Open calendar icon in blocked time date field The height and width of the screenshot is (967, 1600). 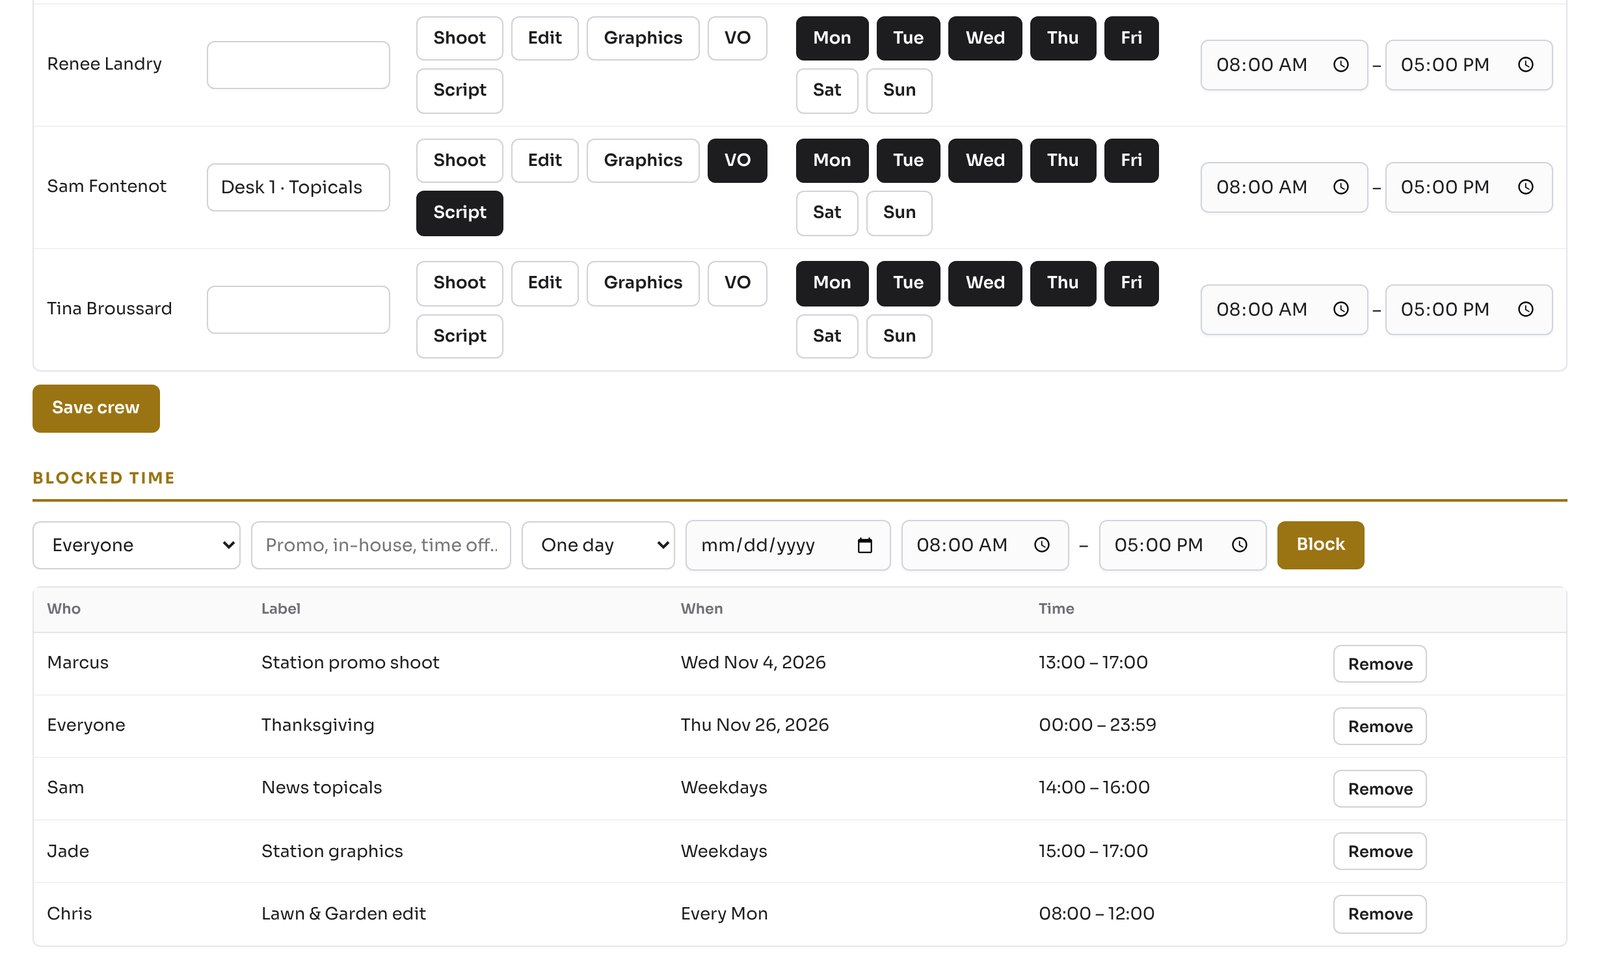[x=865, y=545]
